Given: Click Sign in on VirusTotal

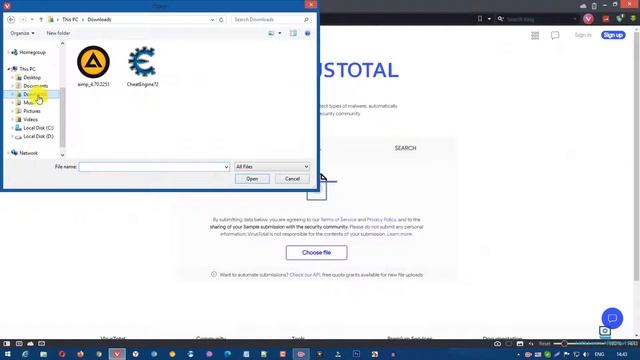Looking at the screenshot, I should [583, 35].
